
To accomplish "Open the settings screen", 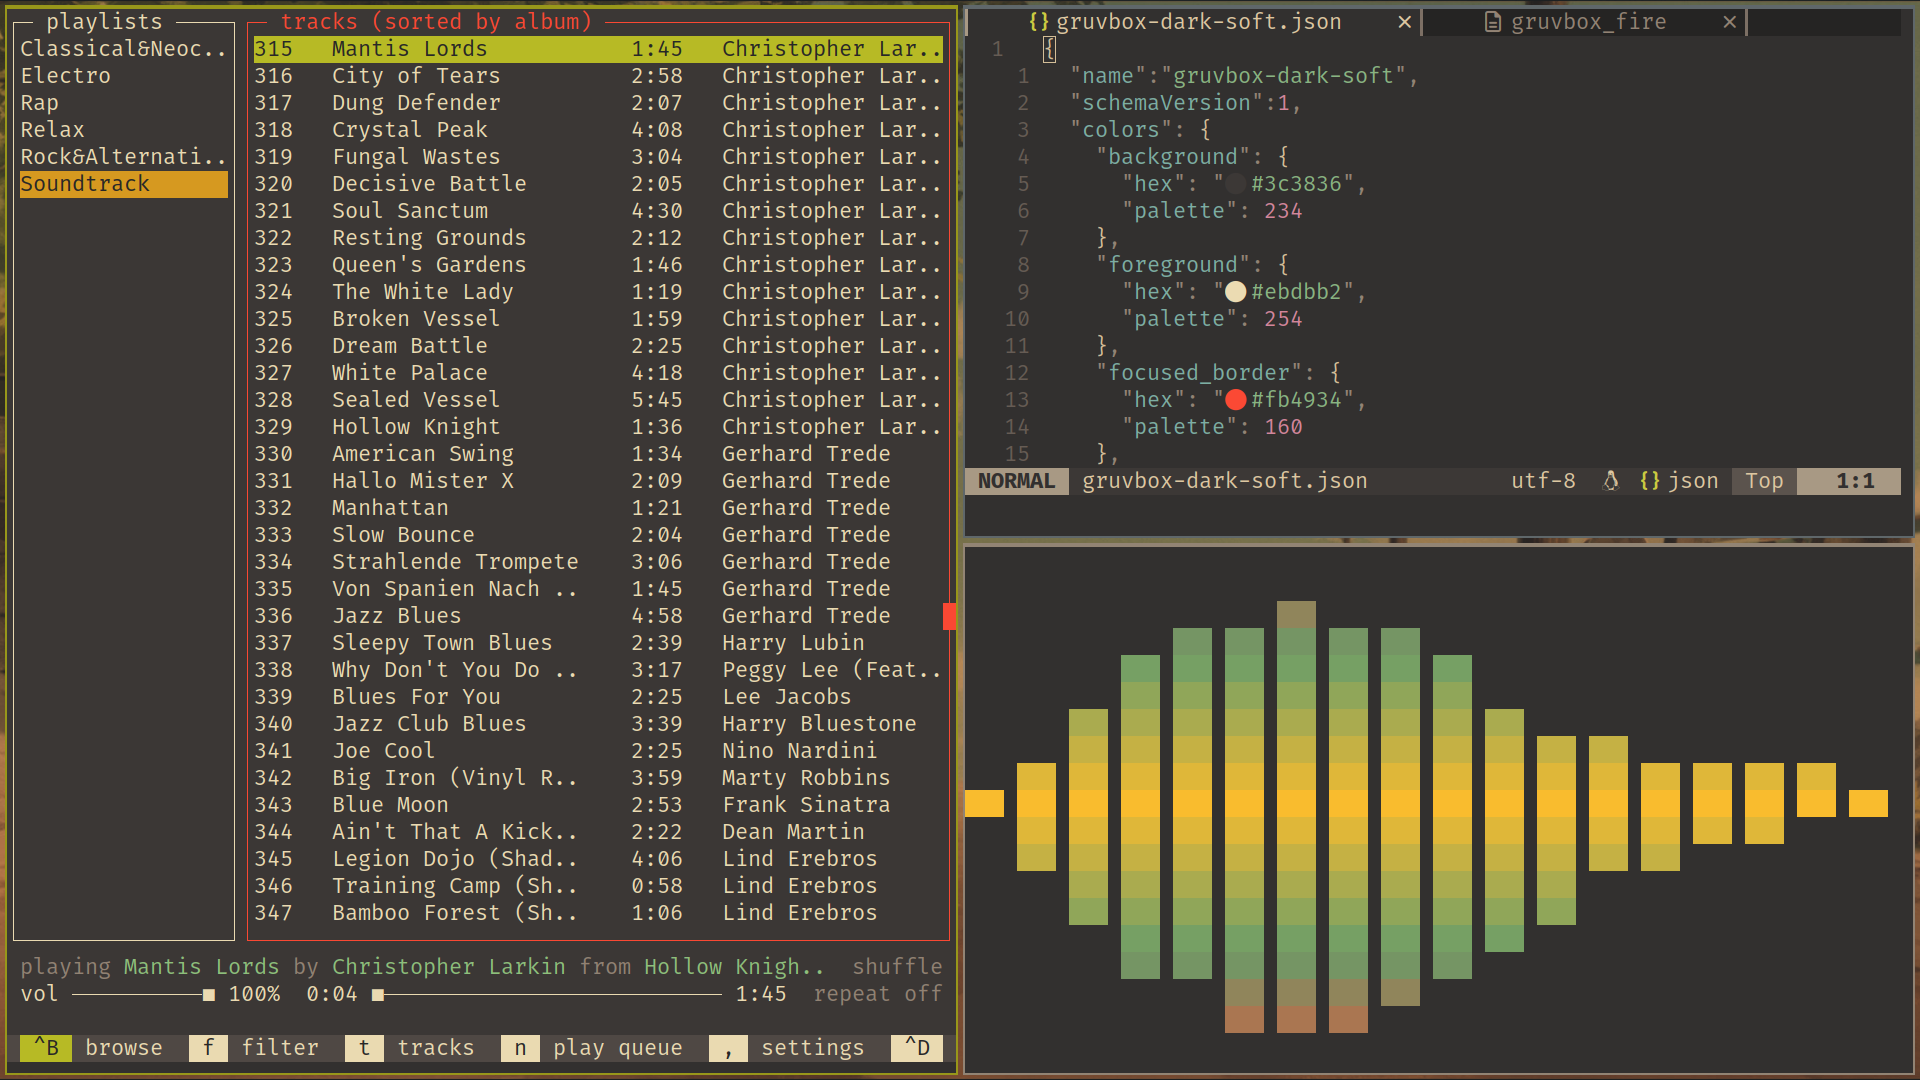I will click(813, 1048).
